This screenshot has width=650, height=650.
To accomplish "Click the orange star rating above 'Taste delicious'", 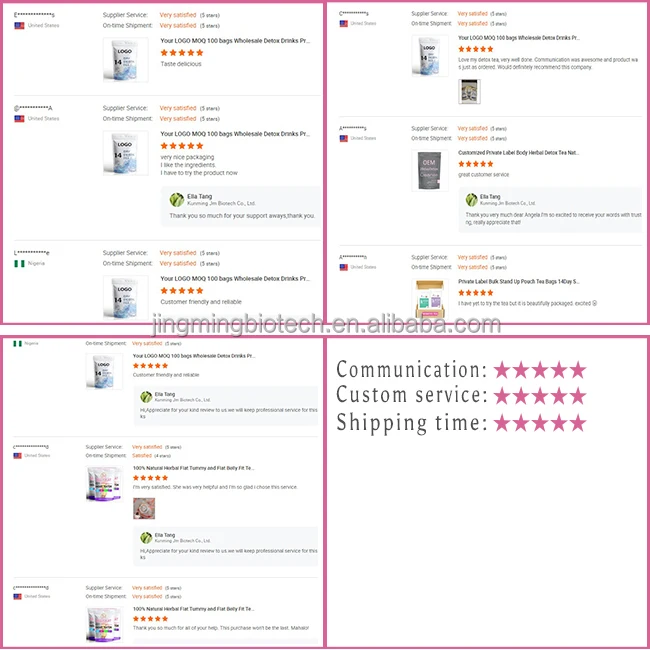I will click(182, 53).
